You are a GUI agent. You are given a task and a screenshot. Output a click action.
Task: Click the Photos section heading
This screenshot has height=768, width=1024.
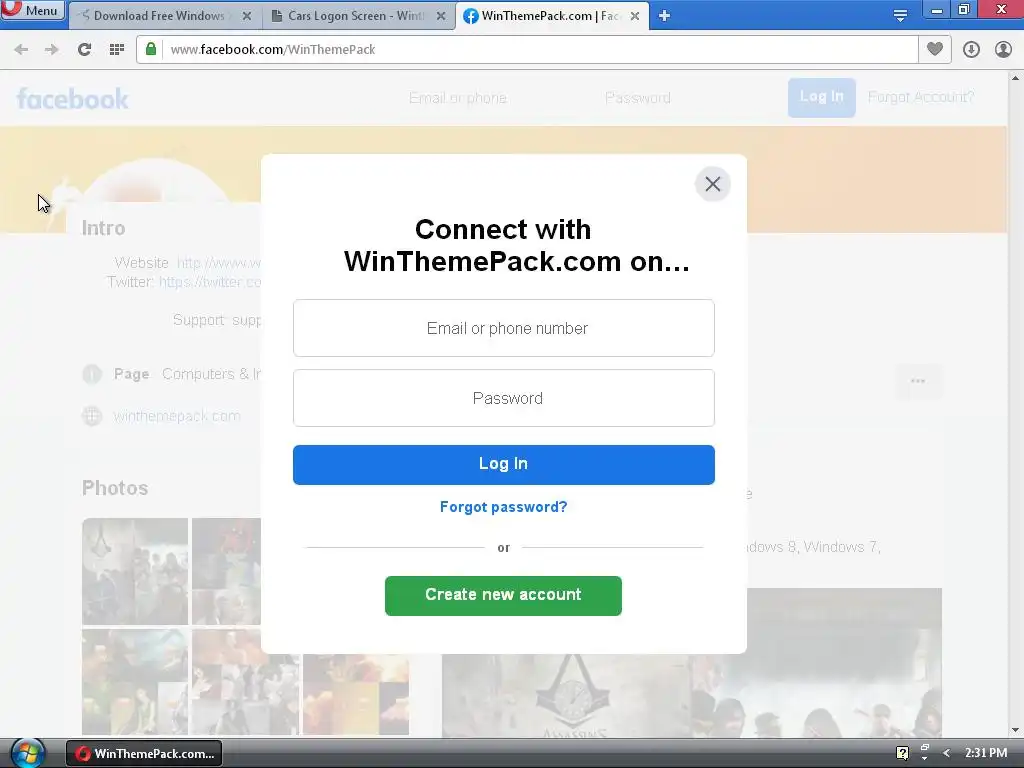[115, 488]
